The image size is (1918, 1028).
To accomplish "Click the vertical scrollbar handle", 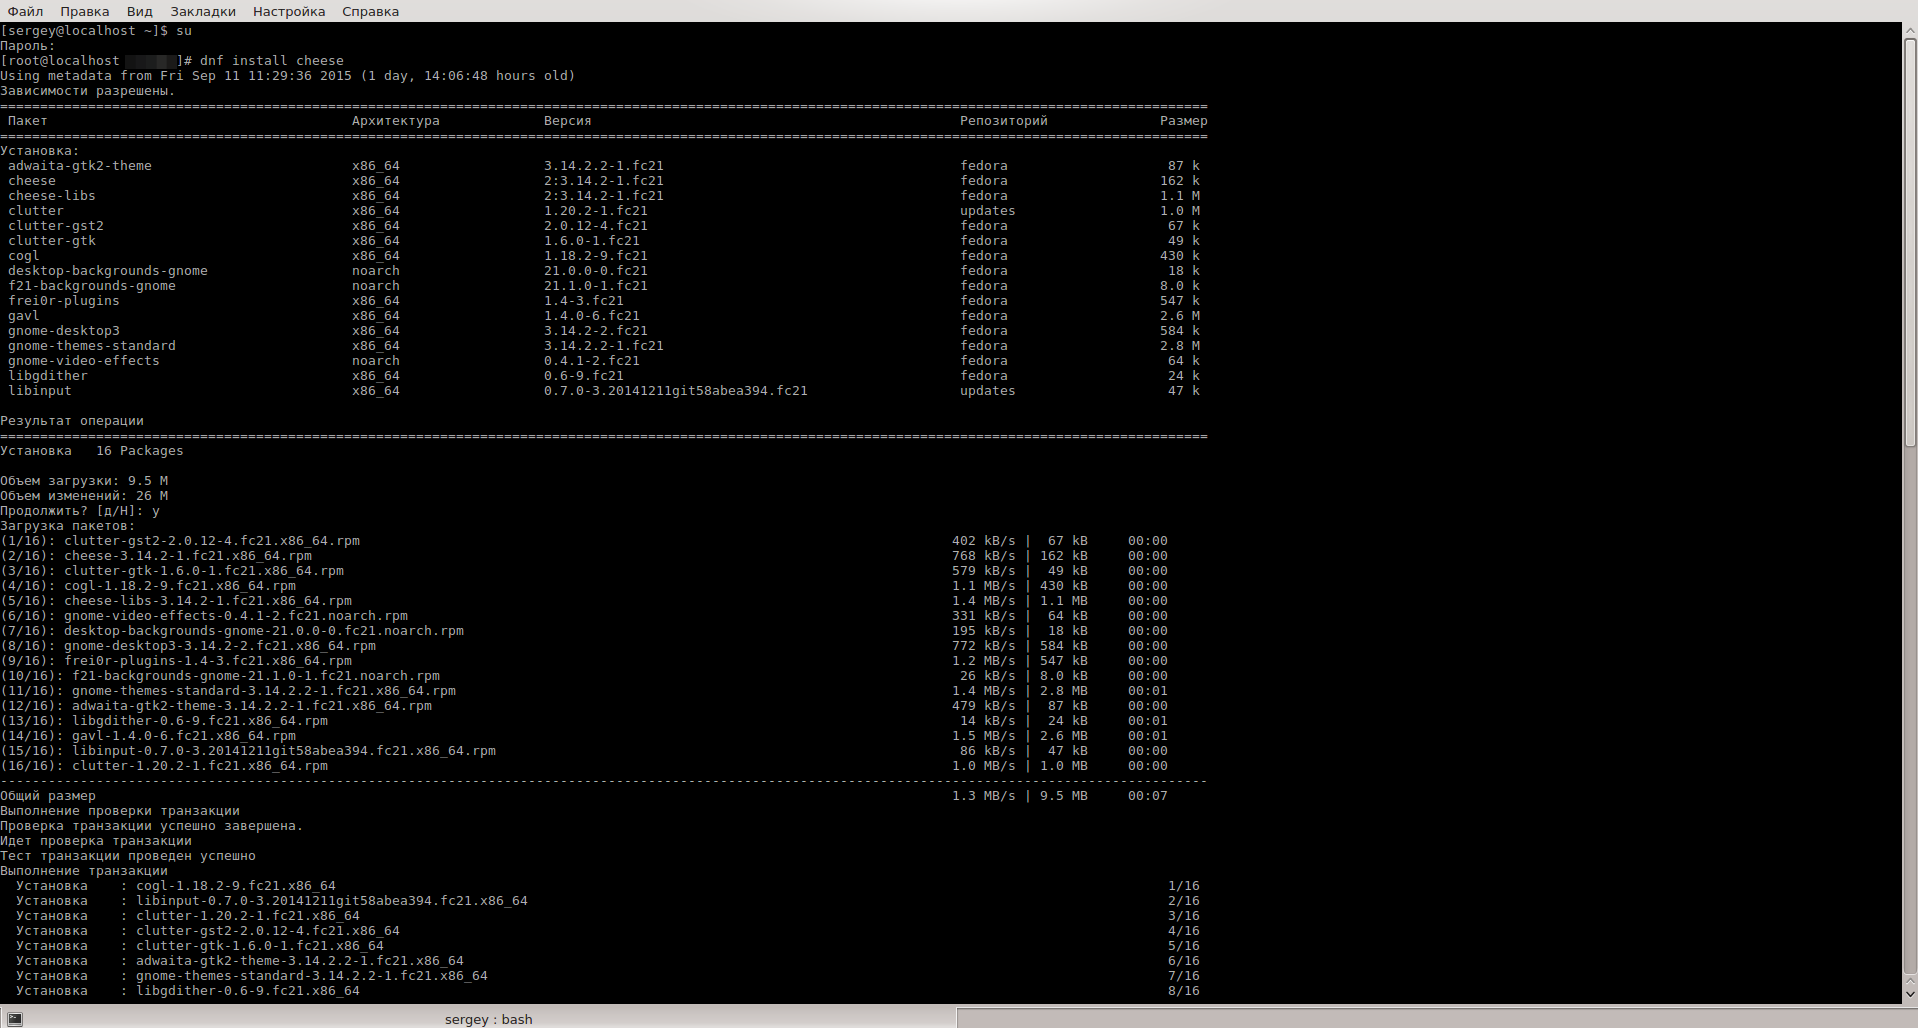I will pyautogui.click(x=1910, y=243).
